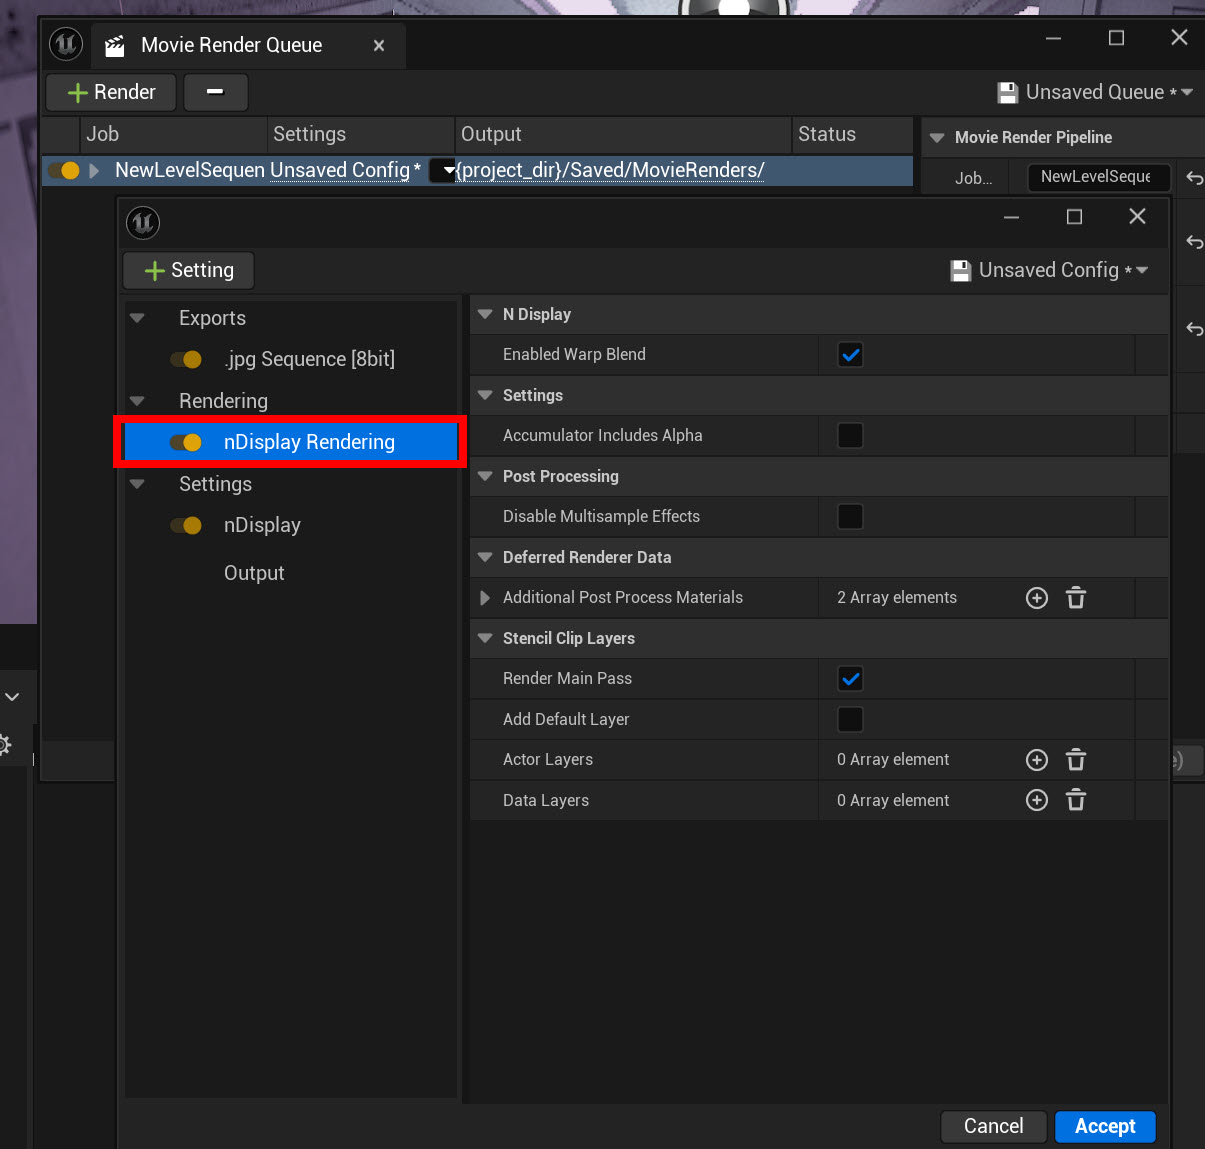The width and height of the screenshot is (1205, 1149).
Task: Expand the chevron at the left screen edge
Action: tap(12, 696)
